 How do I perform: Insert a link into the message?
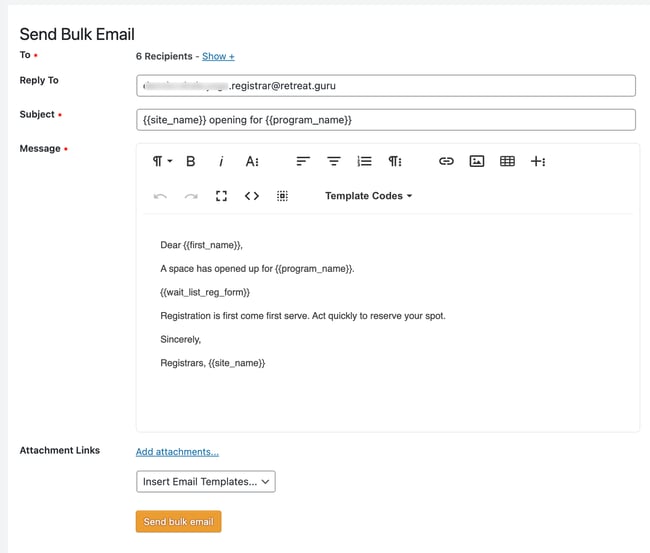pyautogui.click(x=446, y=161)
